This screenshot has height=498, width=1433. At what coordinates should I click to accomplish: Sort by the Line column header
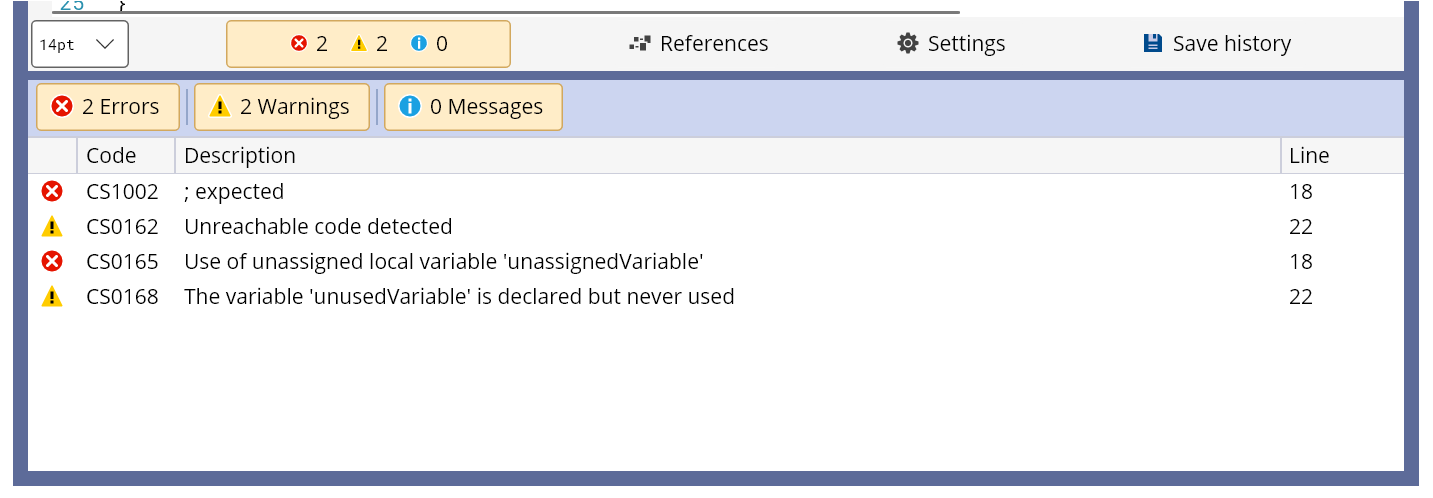coord(1309,156)
